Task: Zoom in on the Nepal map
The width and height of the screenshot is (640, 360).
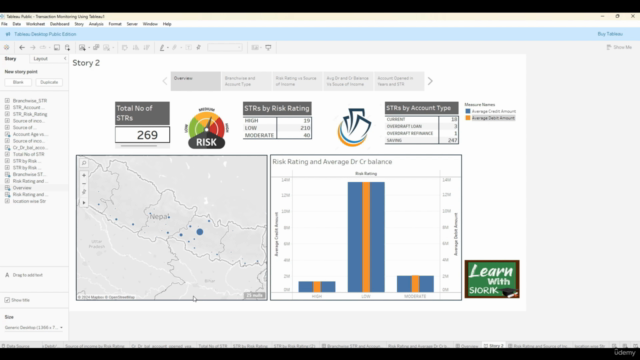Action: [x=84, y=175]
